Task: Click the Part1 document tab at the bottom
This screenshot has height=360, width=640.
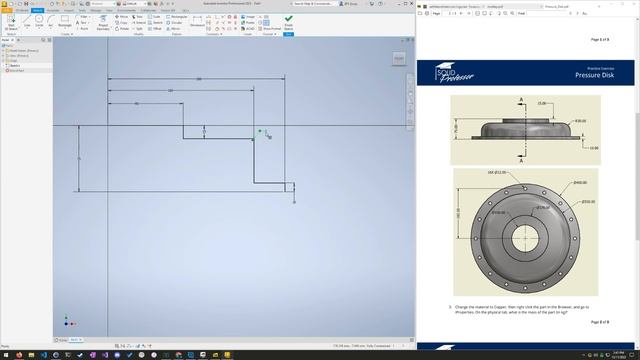Action: coord(76,340)
